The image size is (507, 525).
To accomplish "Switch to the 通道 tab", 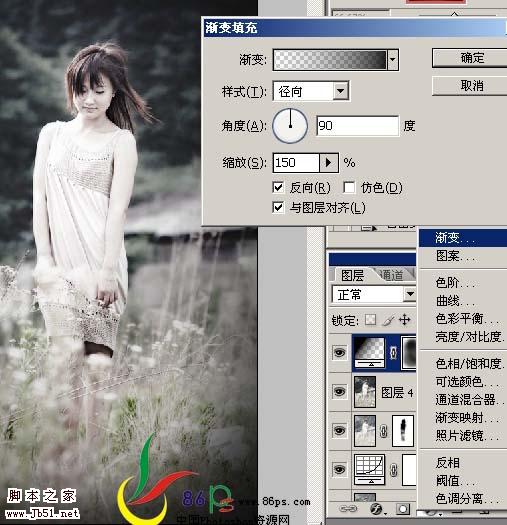I will click(392, 275).
